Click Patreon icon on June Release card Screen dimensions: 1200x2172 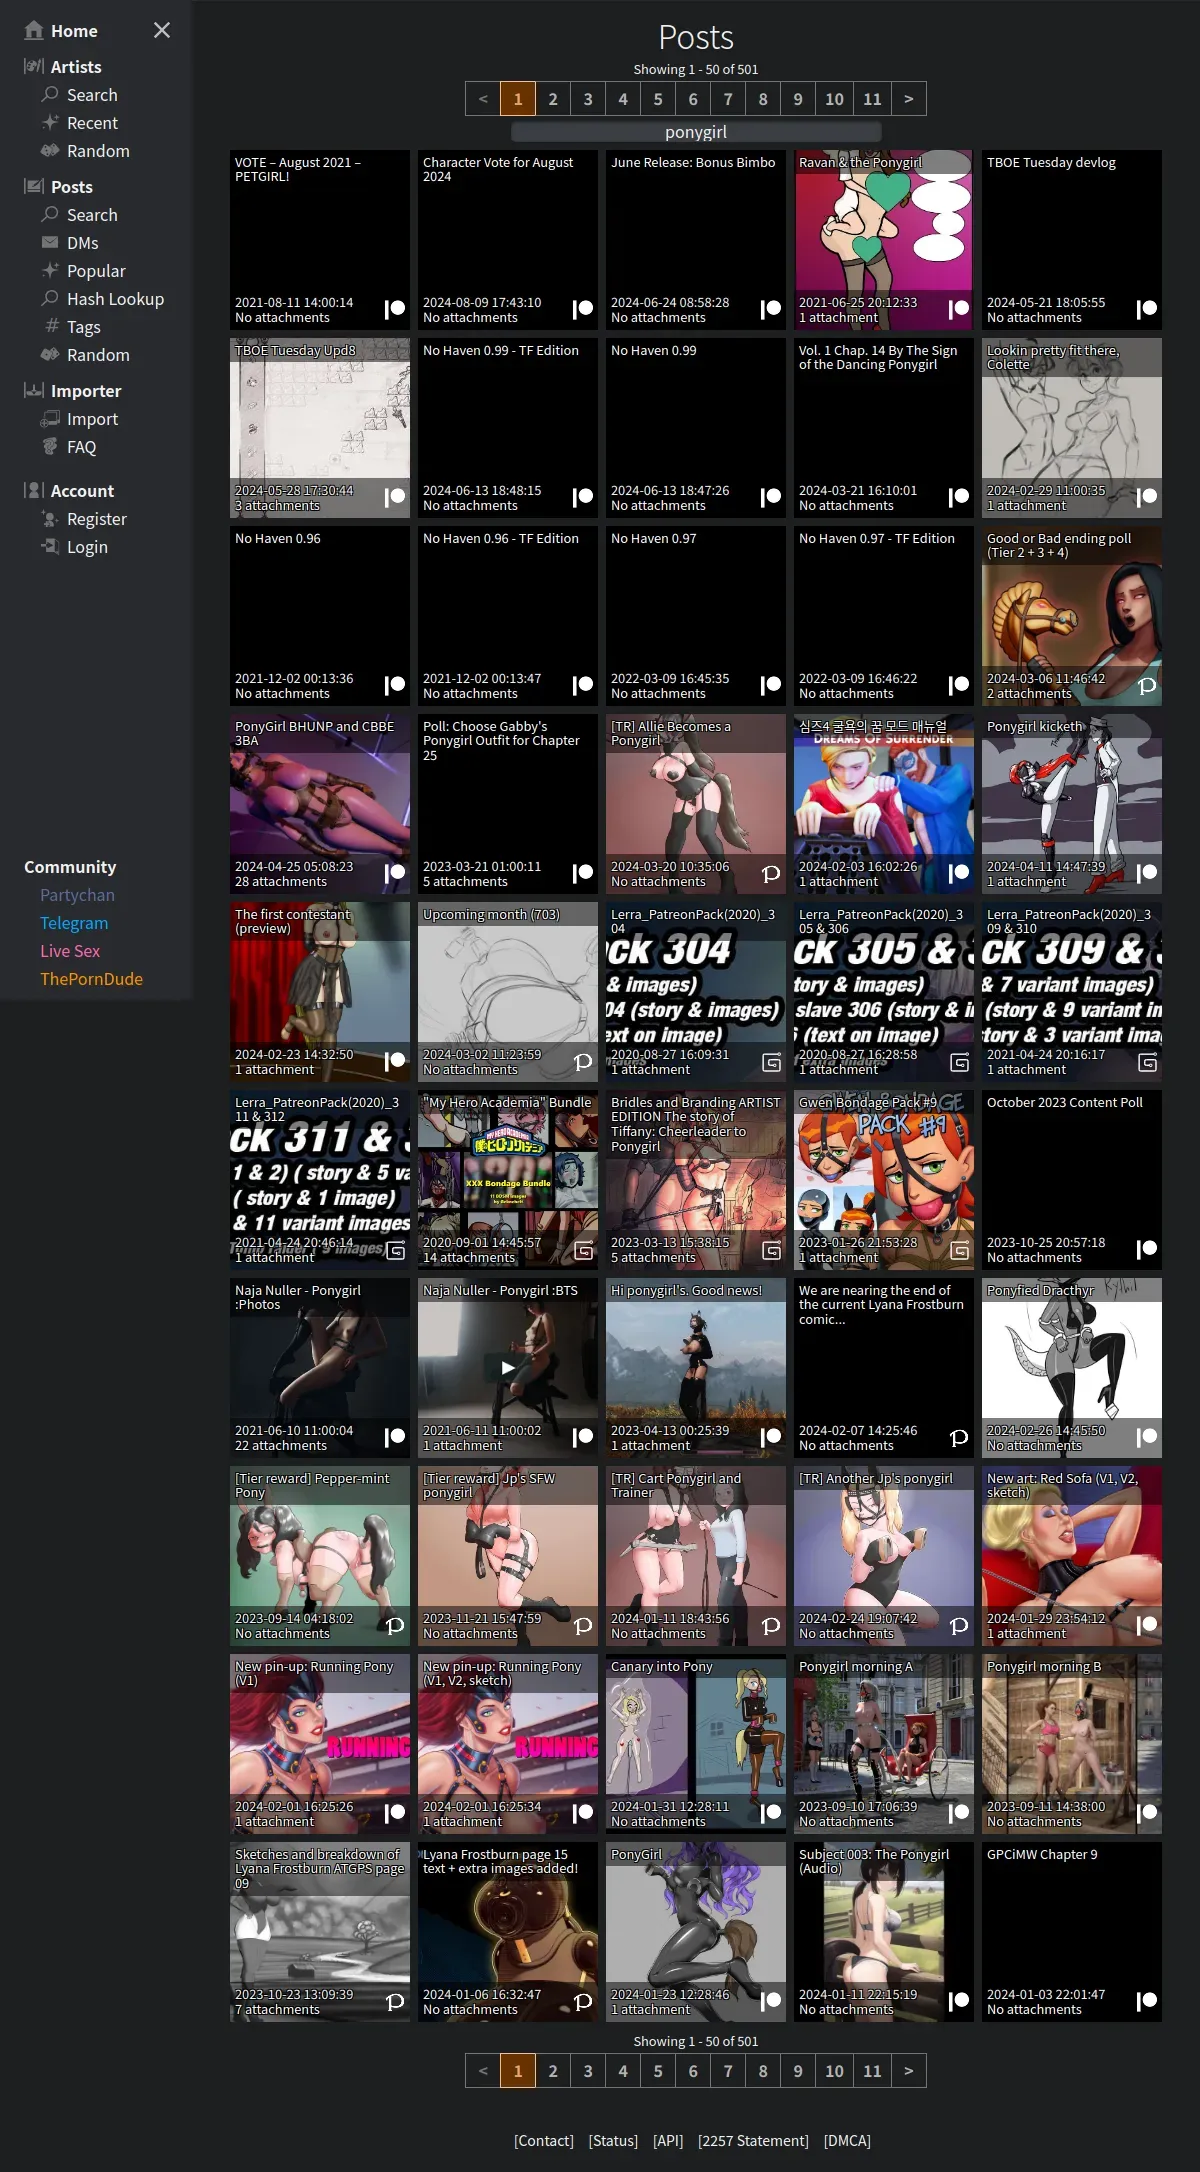point(771,310)
